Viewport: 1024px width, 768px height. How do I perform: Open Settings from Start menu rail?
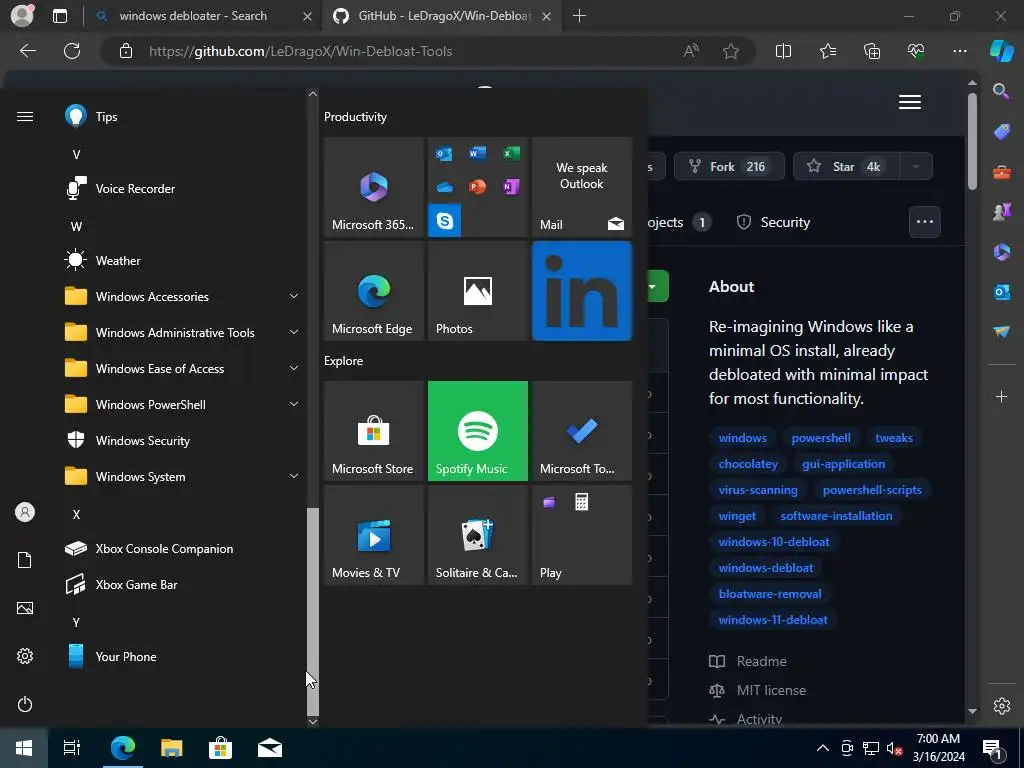pos(25,656)
